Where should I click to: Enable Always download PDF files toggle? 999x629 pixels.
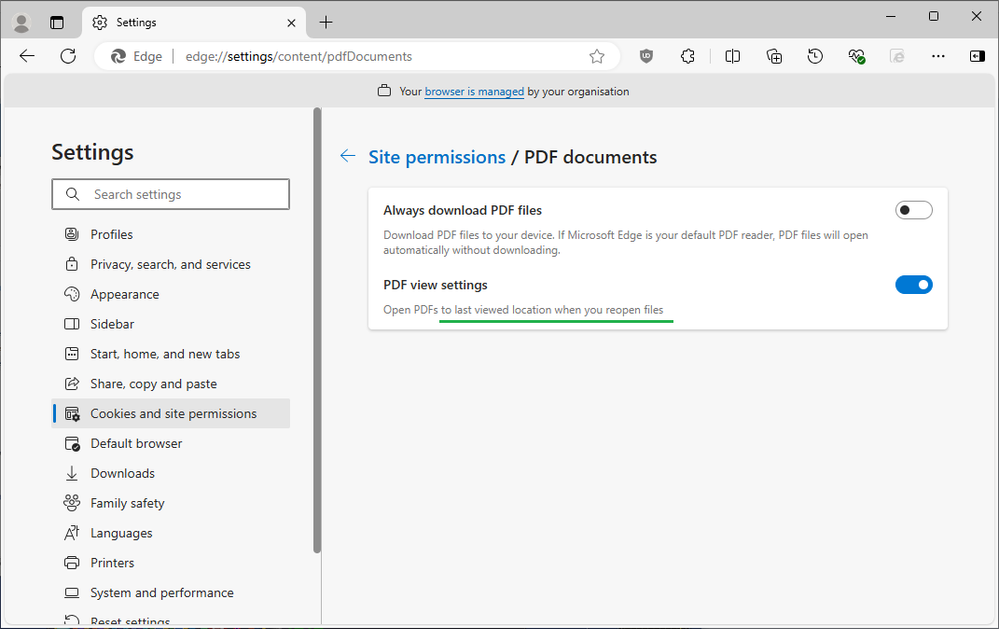pos(913,210)
